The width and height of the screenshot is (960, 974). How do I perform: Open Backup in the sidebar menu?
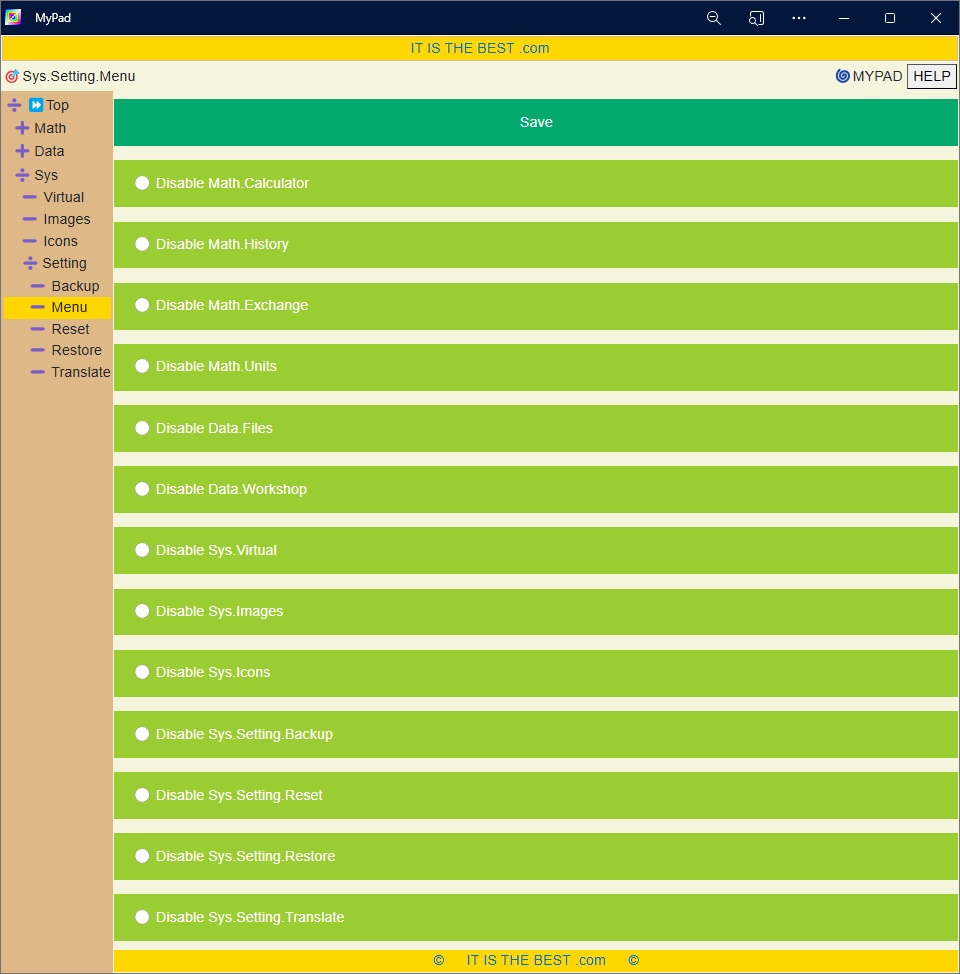click(75, 286)
